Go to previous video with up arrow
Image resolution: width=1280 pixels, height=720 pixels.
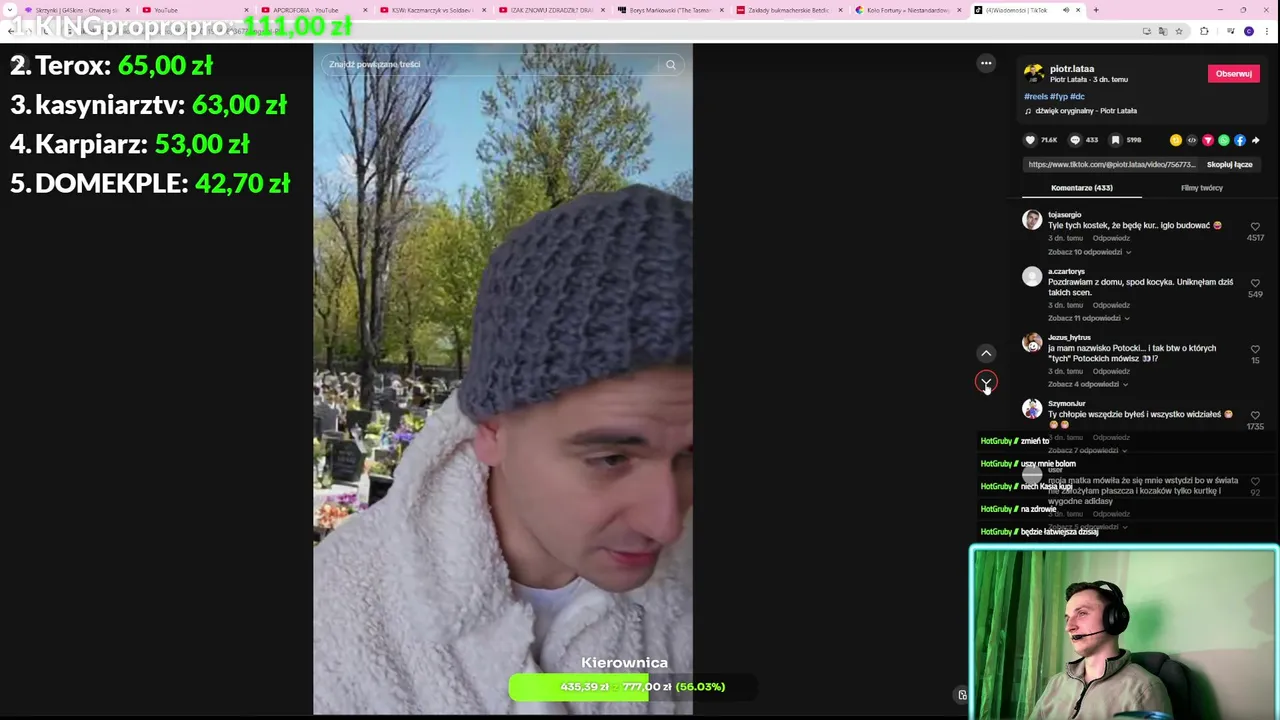point(986,353)
